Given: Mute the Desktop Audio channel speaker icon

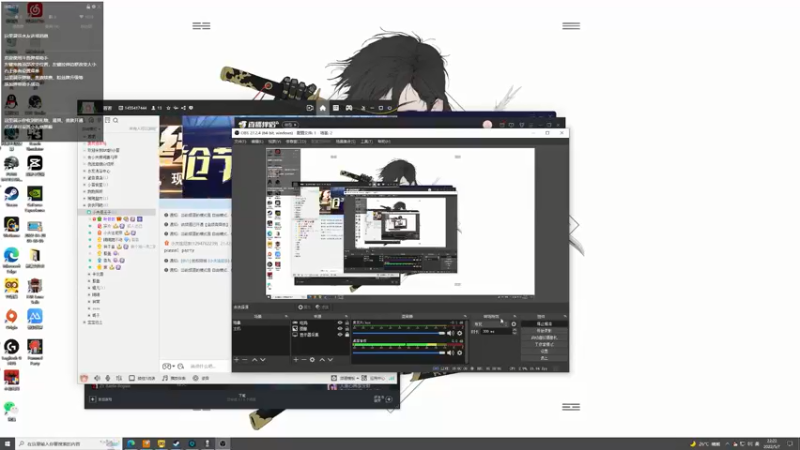Looking at the screenshot, I should tap(450, 353).
